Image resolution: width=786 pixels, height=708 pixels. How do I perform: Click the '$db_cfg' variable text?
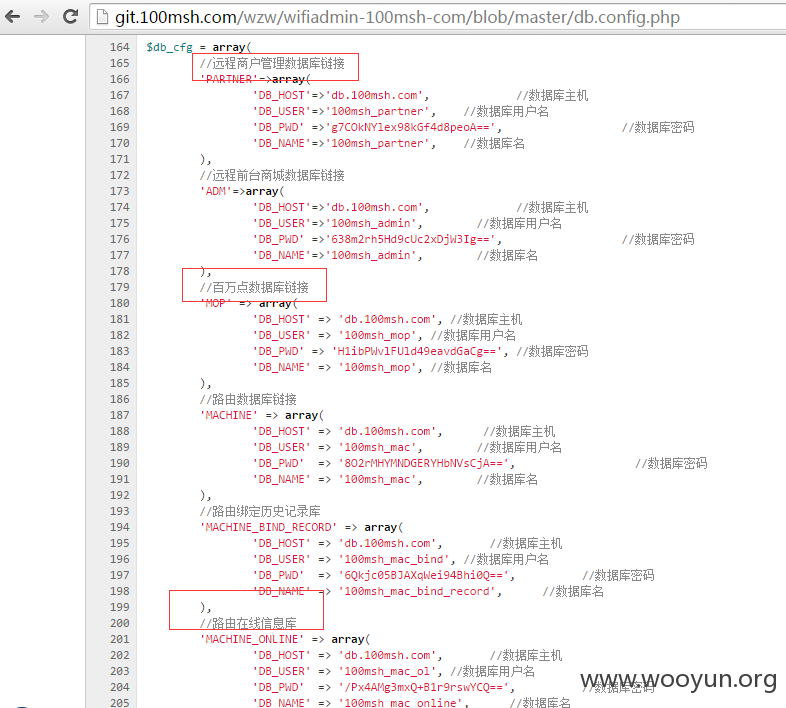point(169,48)
